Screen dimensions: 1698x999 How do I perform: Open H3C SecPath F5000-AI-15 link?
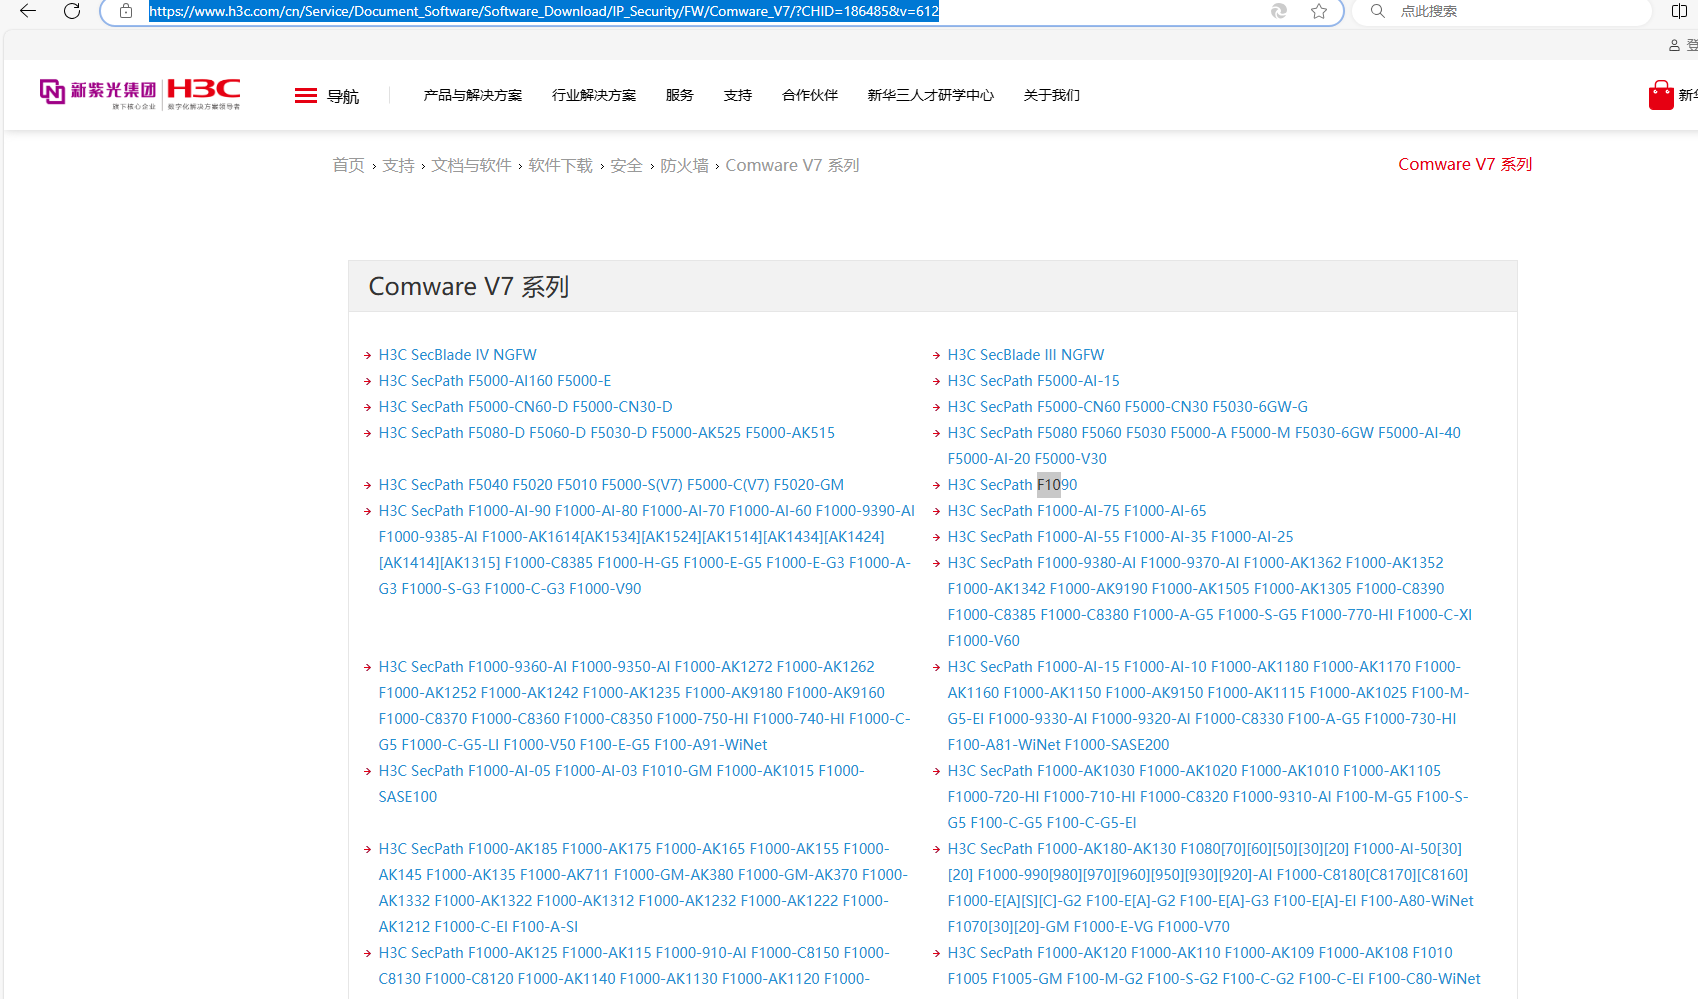click(1034, 381)
